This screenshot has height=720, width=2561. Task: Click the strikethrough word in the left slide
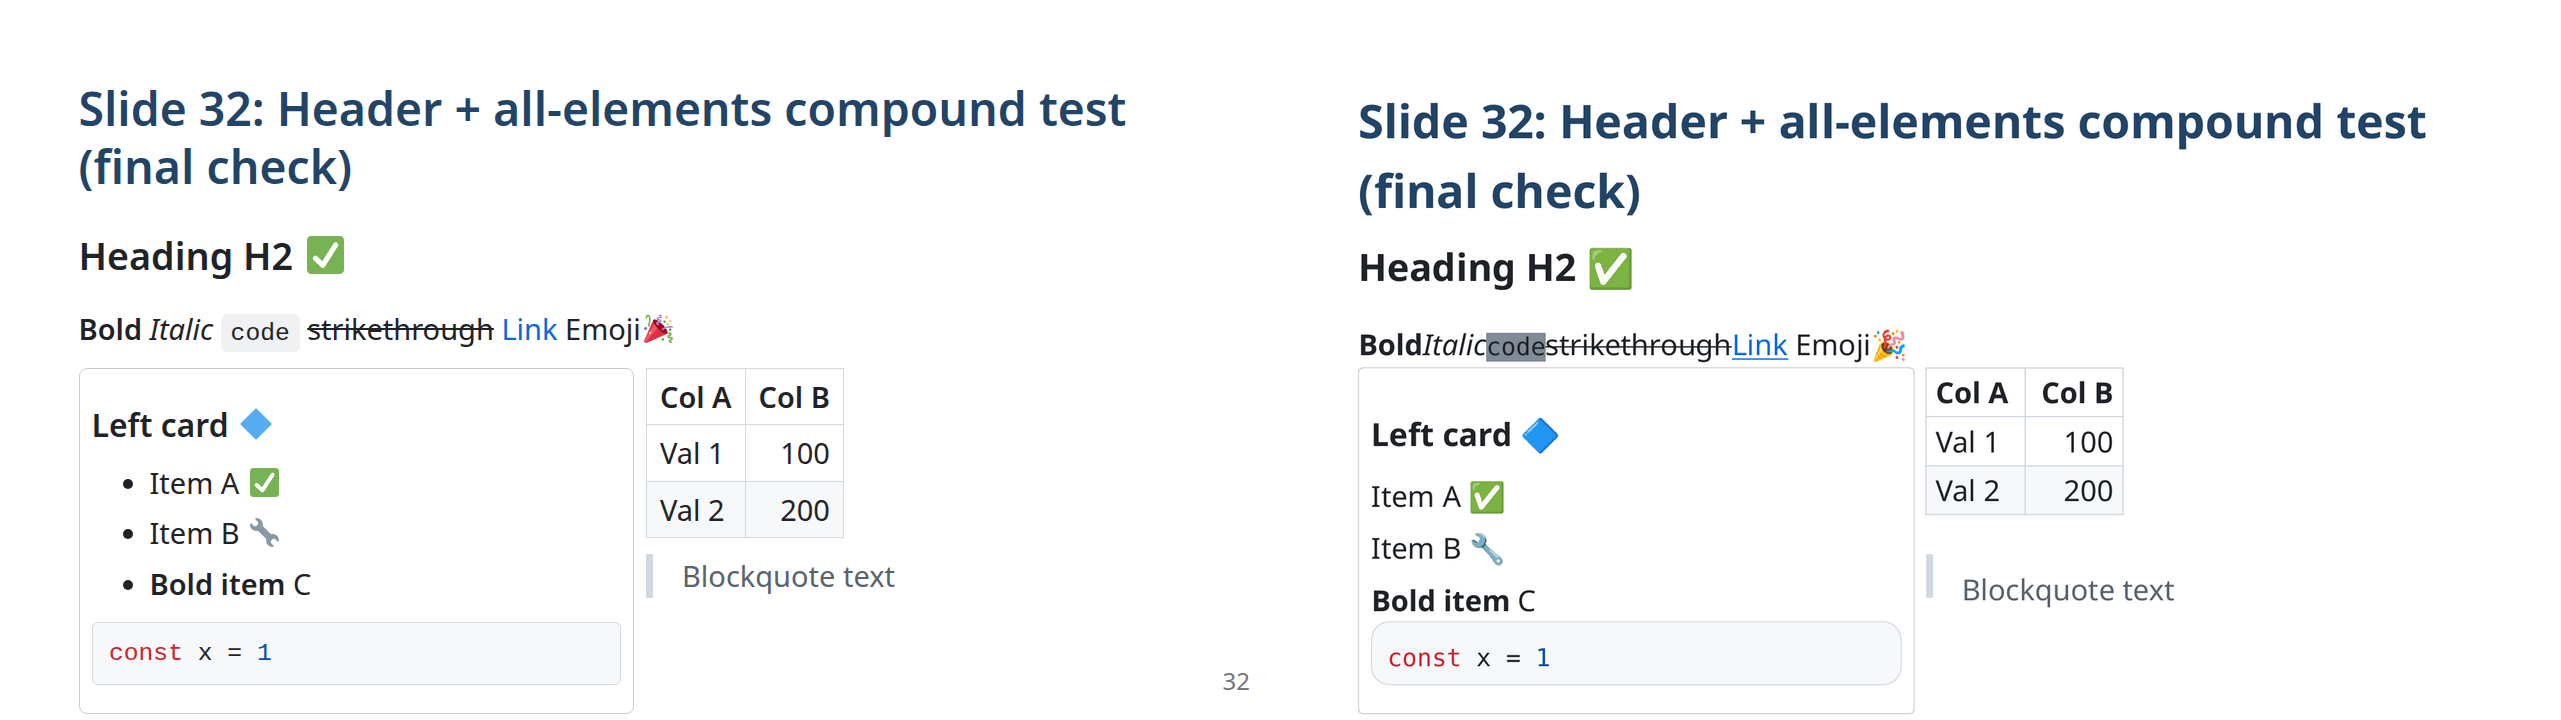pyautogui.click(x=400, y=329)
